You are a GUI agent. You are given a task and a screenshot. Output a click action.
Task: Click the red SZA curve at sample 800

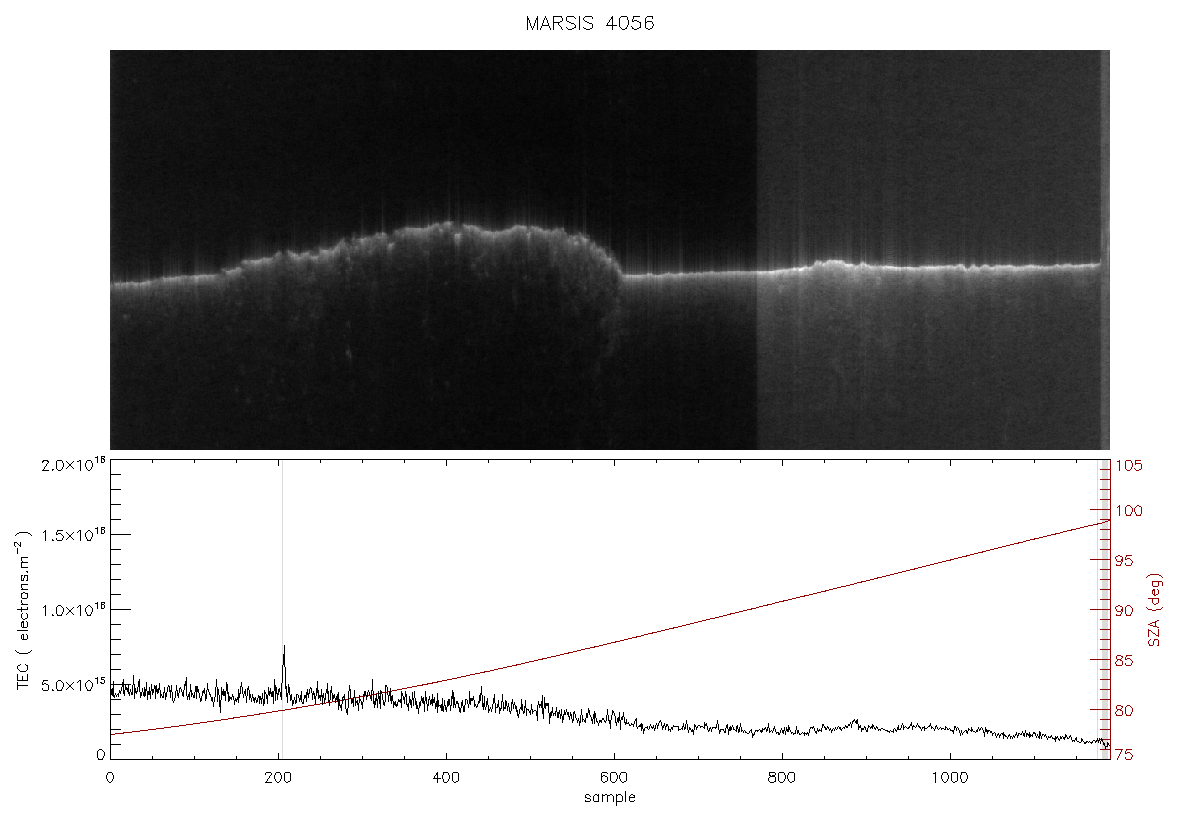[782, 601]
